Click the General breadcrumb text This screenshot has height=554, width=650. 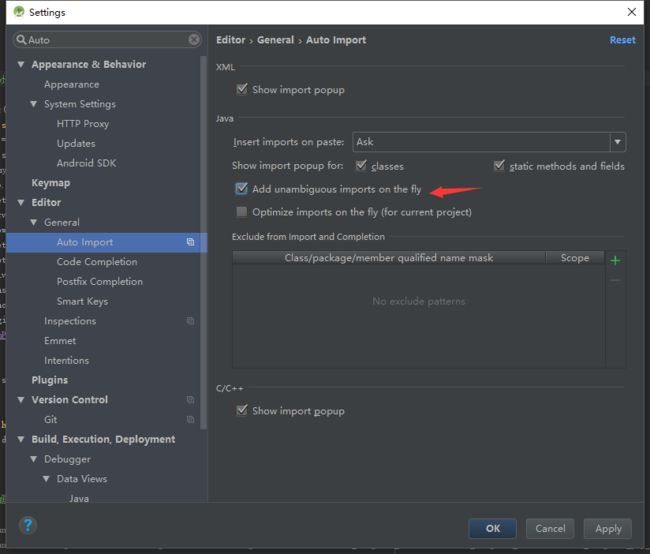coord(275,40)
